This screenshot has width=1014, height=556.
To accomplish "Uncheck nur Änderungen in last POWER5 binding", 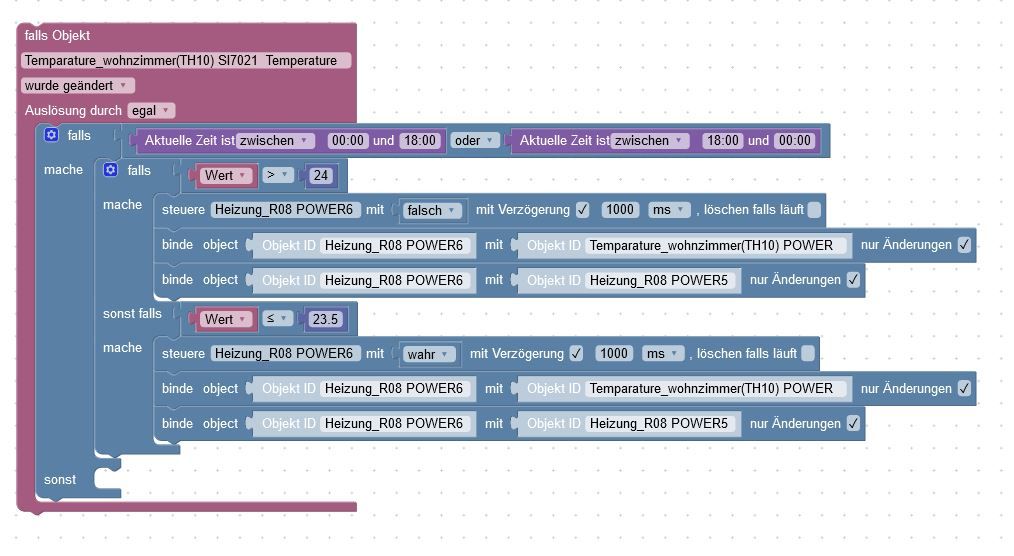I will pos(853,423).
